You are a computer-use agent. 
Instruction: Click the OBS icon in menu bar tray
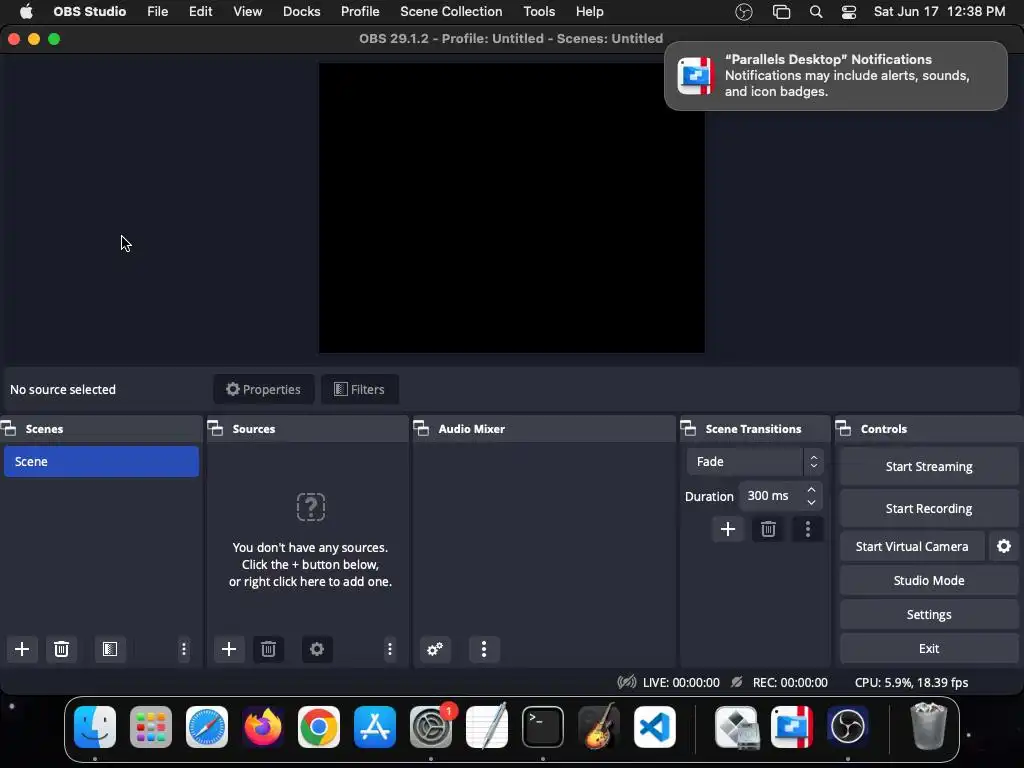744,12
